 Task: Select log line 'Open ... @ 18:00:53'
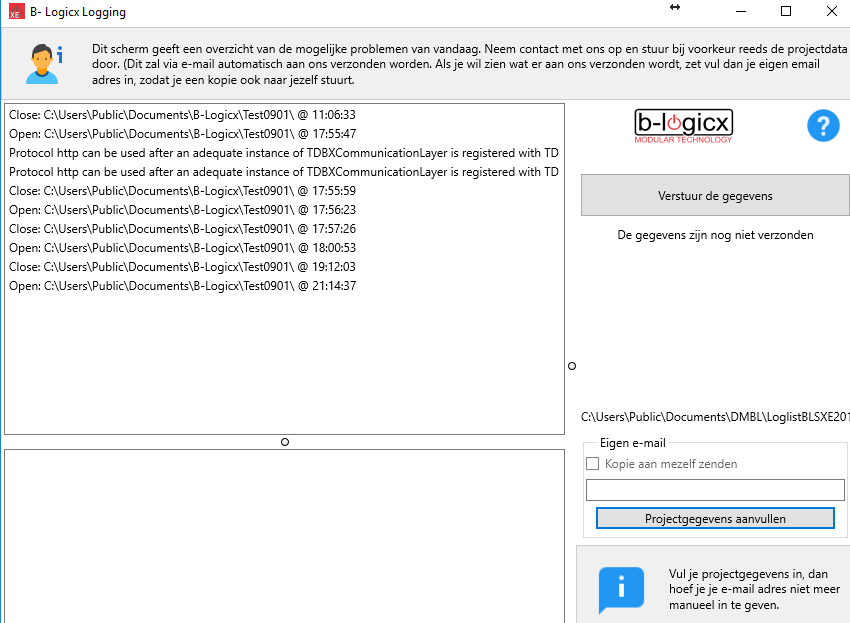182,248
